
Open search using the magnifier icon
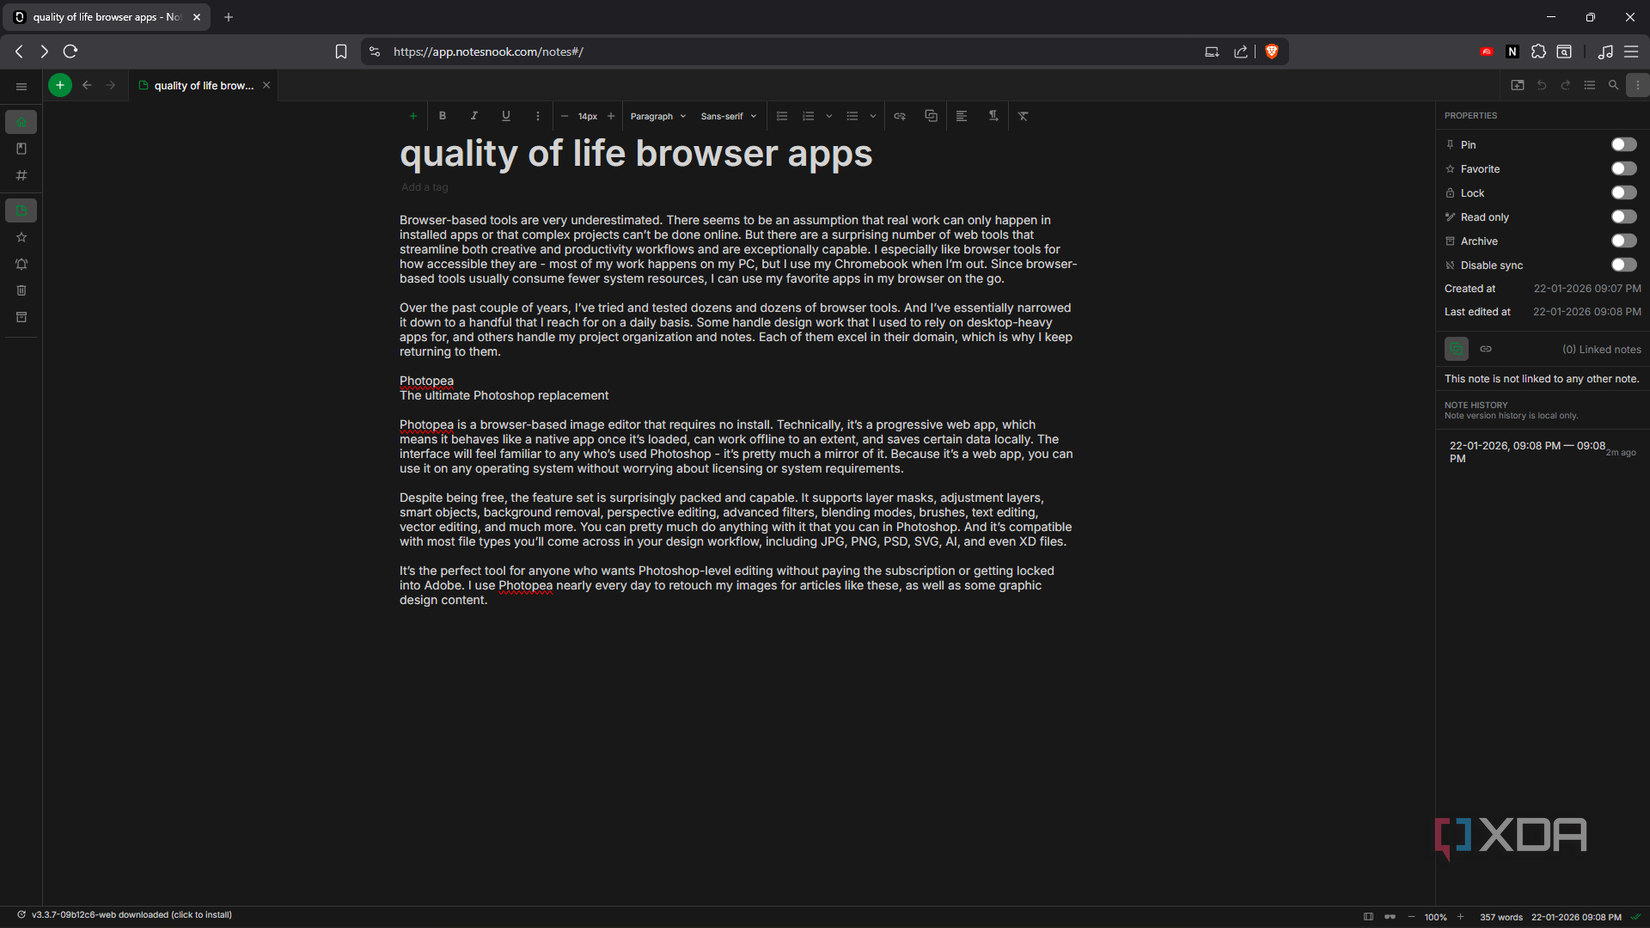click(1613, 86)
